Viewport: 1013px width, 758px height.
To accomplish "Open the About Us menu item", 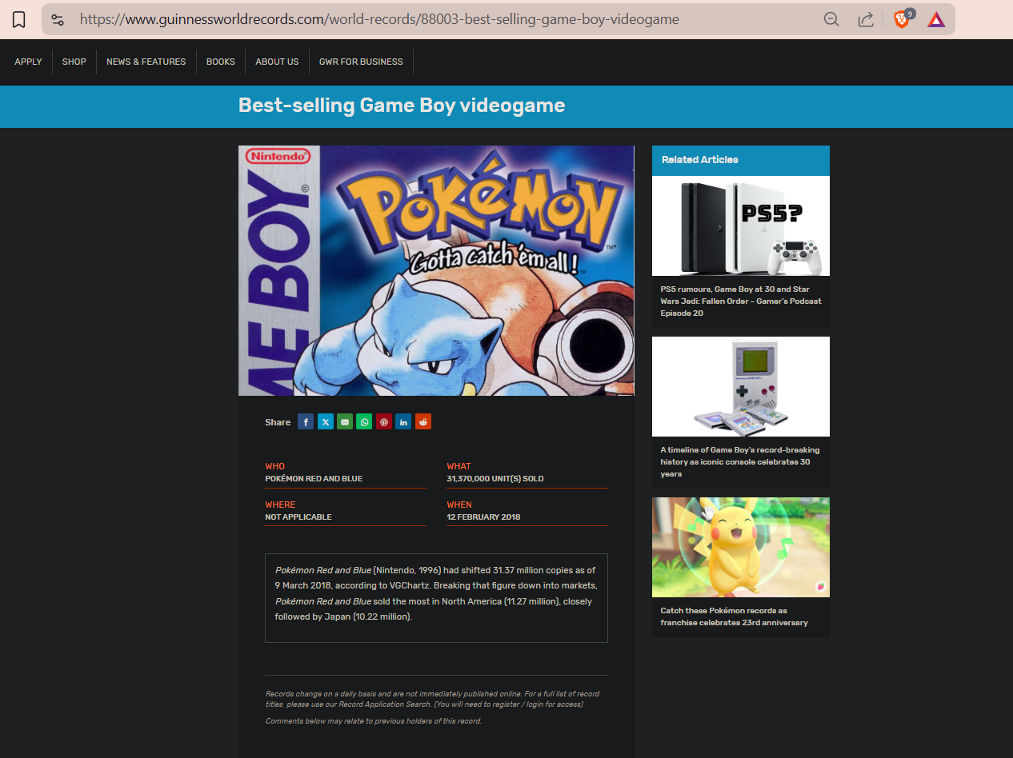I will 277,62.
